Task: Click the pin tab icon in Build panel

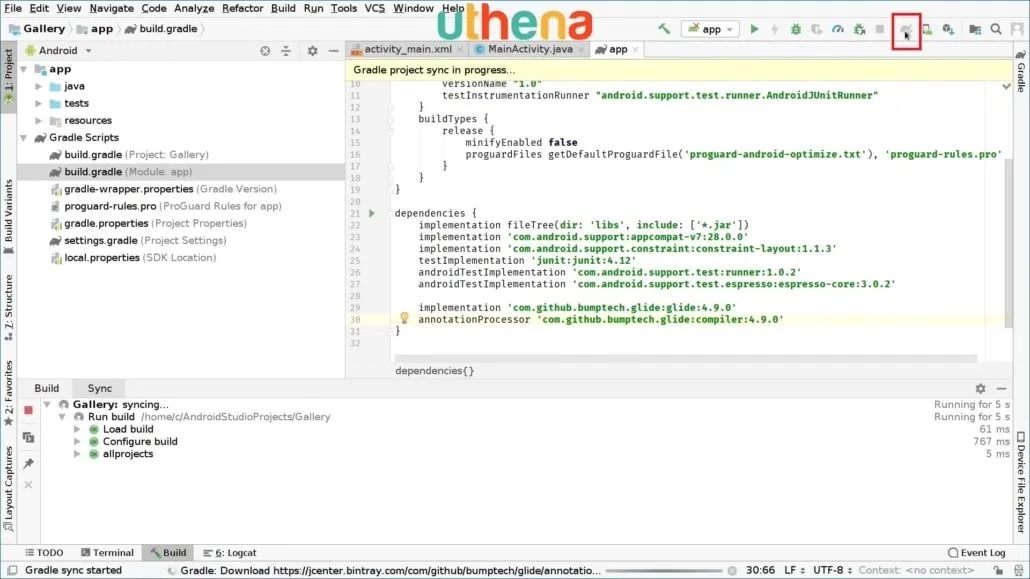Action: tap(28, 464)
